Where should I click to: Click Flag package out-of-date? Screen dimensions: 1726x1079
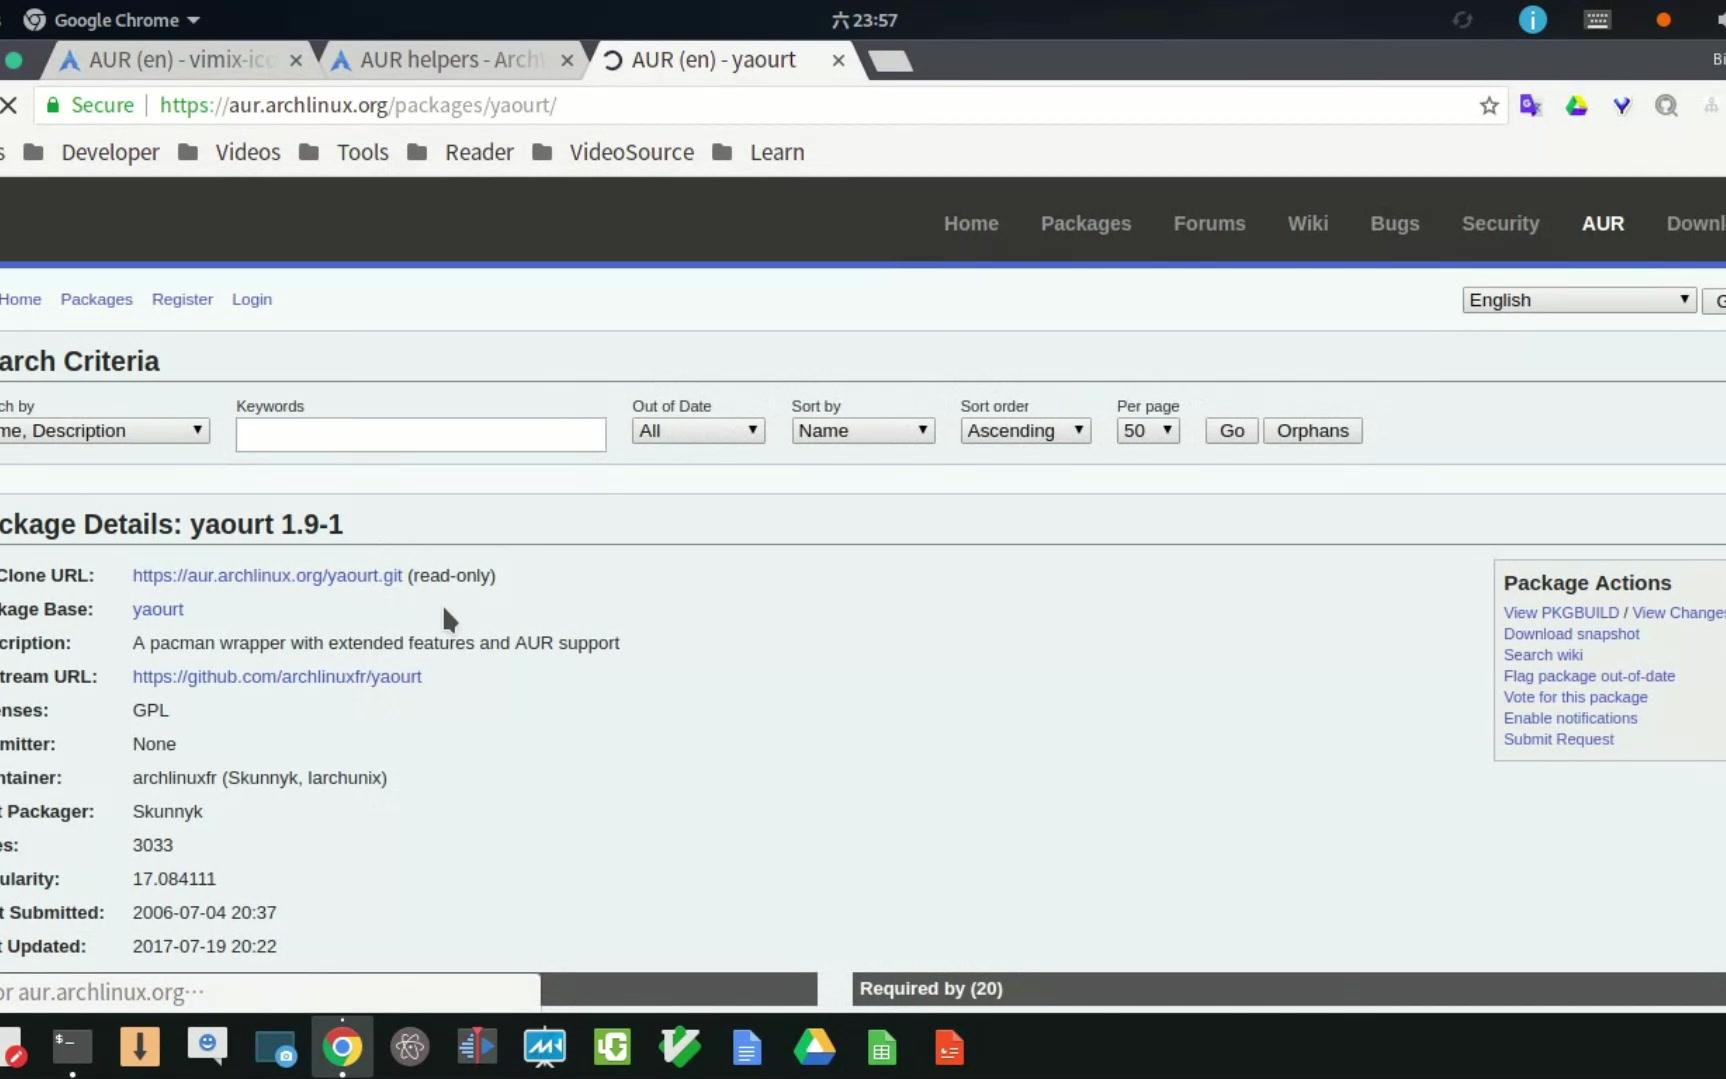pos(1589,675)
